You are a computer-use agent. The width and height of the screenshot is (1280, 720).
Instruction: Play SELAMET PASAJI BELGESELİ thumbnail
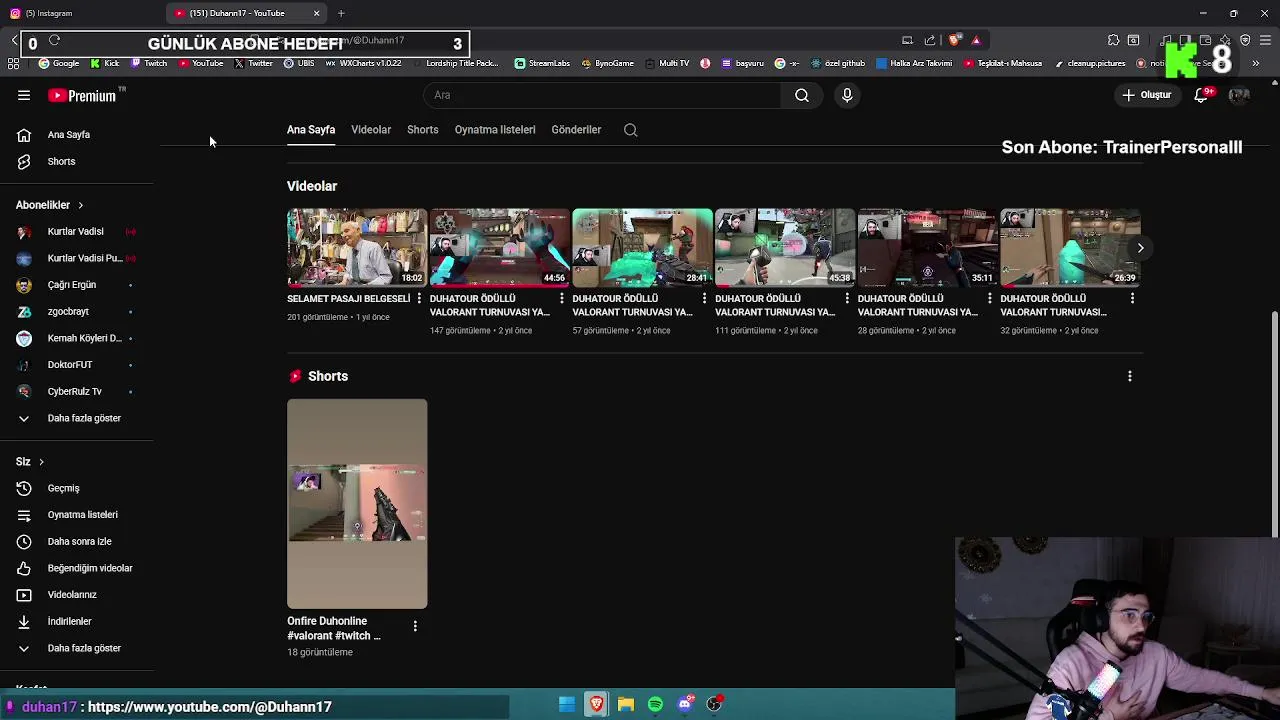[357, 248]
